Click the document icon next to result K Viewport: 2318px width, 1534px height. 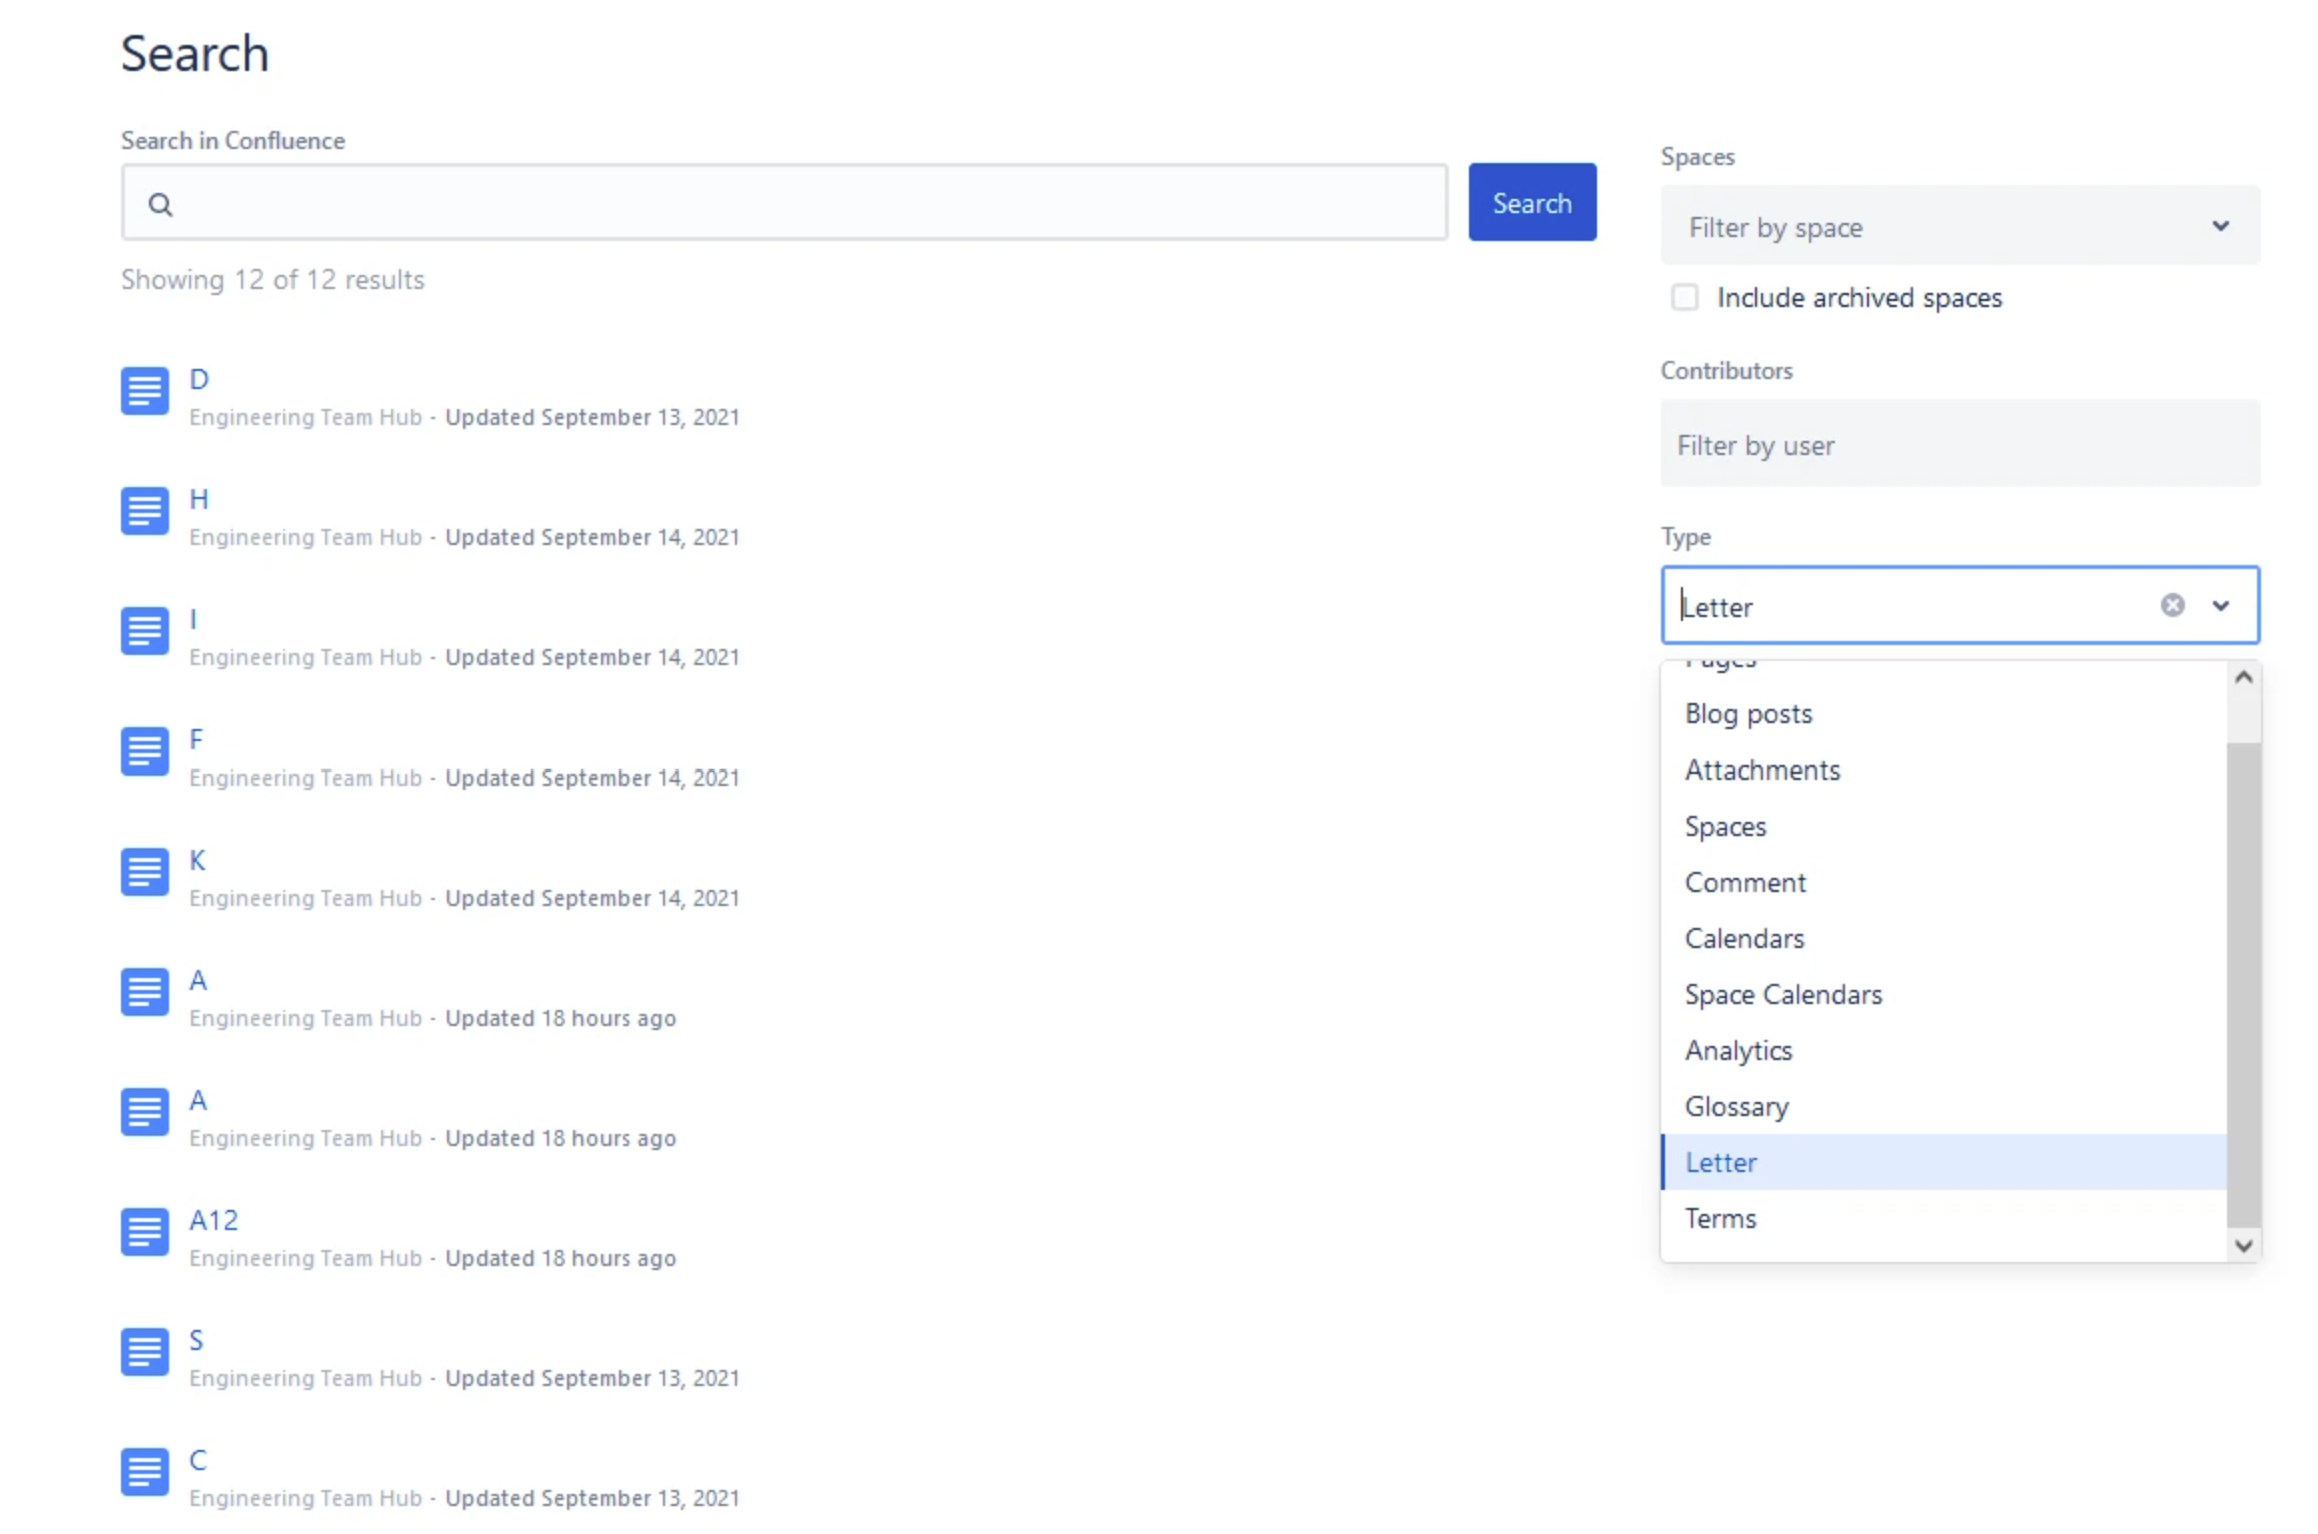[x=144, y=871]
